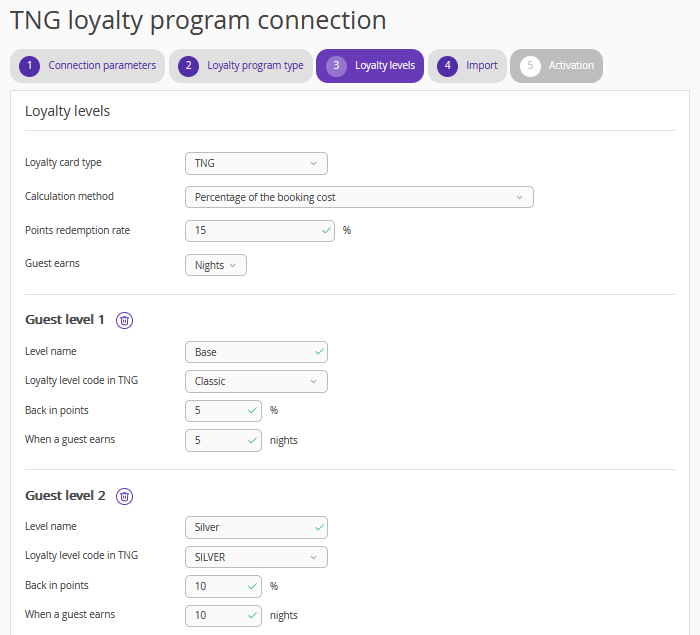Click step 5 number circle
The image size is (700, 635).
pos(530,66)
